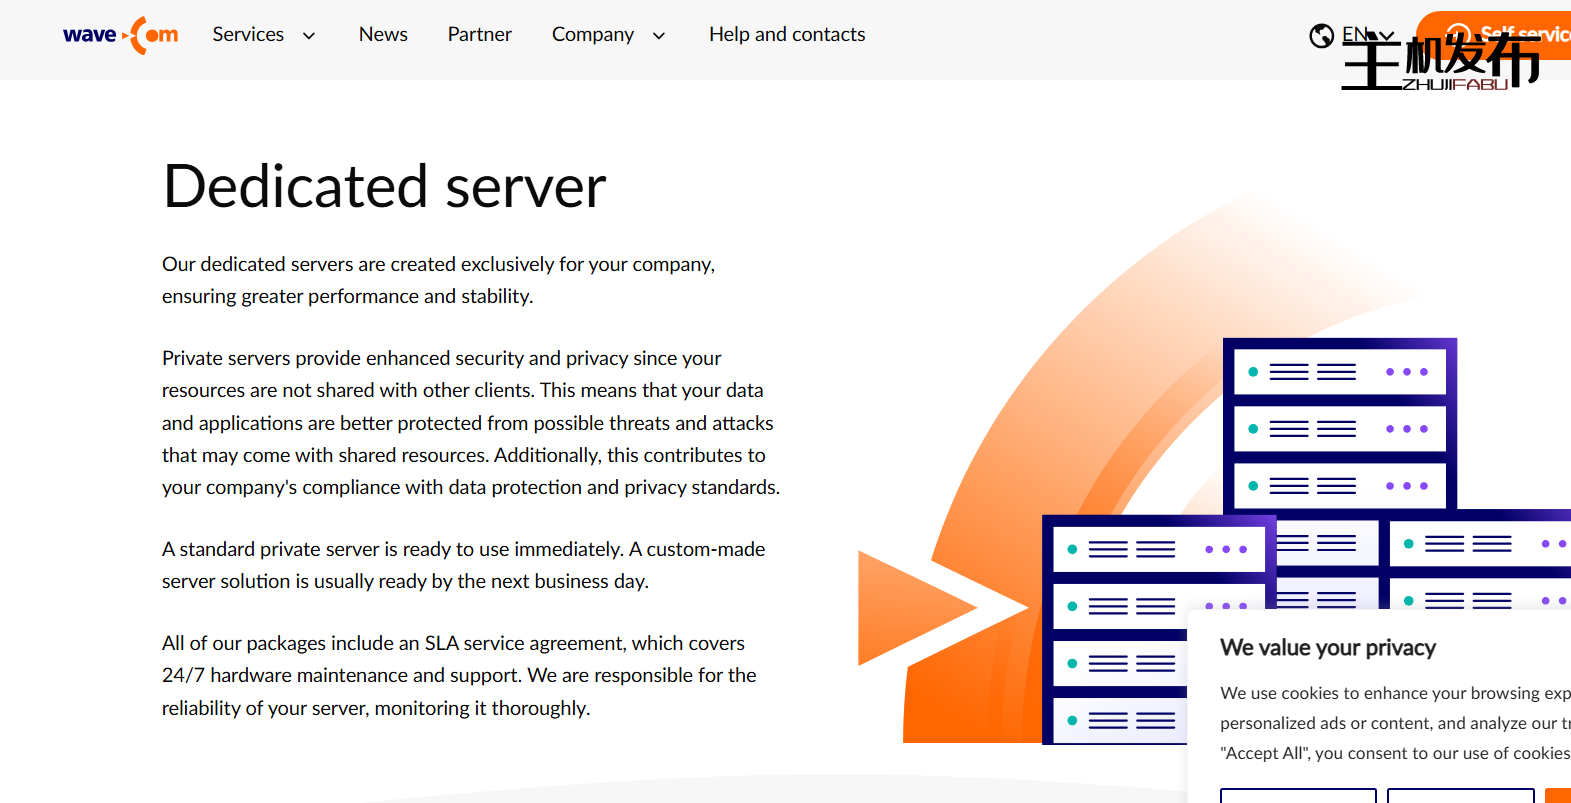The width and height of the screenshot is (1571, 803).
Task: Click the first outlined cookie banner button
Action: click(x=1297, y=795)
